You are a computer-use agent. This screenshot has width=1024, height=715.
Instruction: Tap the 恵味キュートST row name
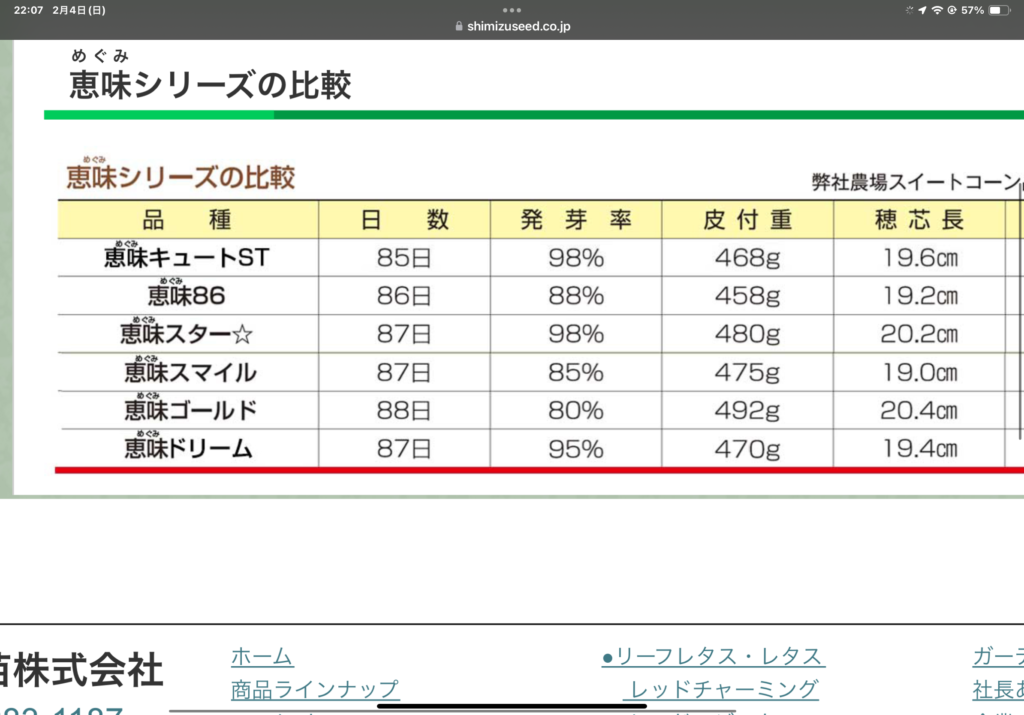(x=187, y=258)
